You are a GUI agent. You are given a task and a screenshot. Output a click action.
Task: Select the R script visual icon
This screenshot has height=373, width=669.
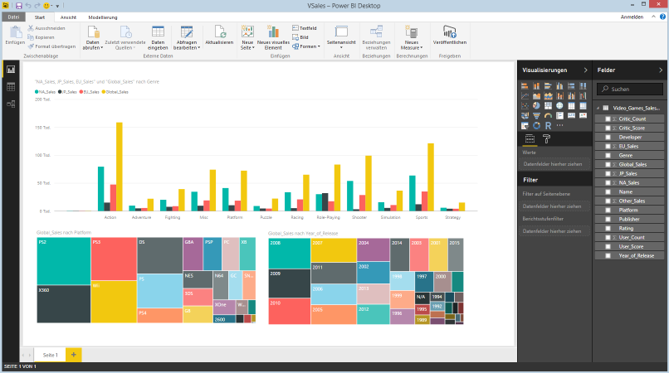pyautogui.click(x=548, y=125)
